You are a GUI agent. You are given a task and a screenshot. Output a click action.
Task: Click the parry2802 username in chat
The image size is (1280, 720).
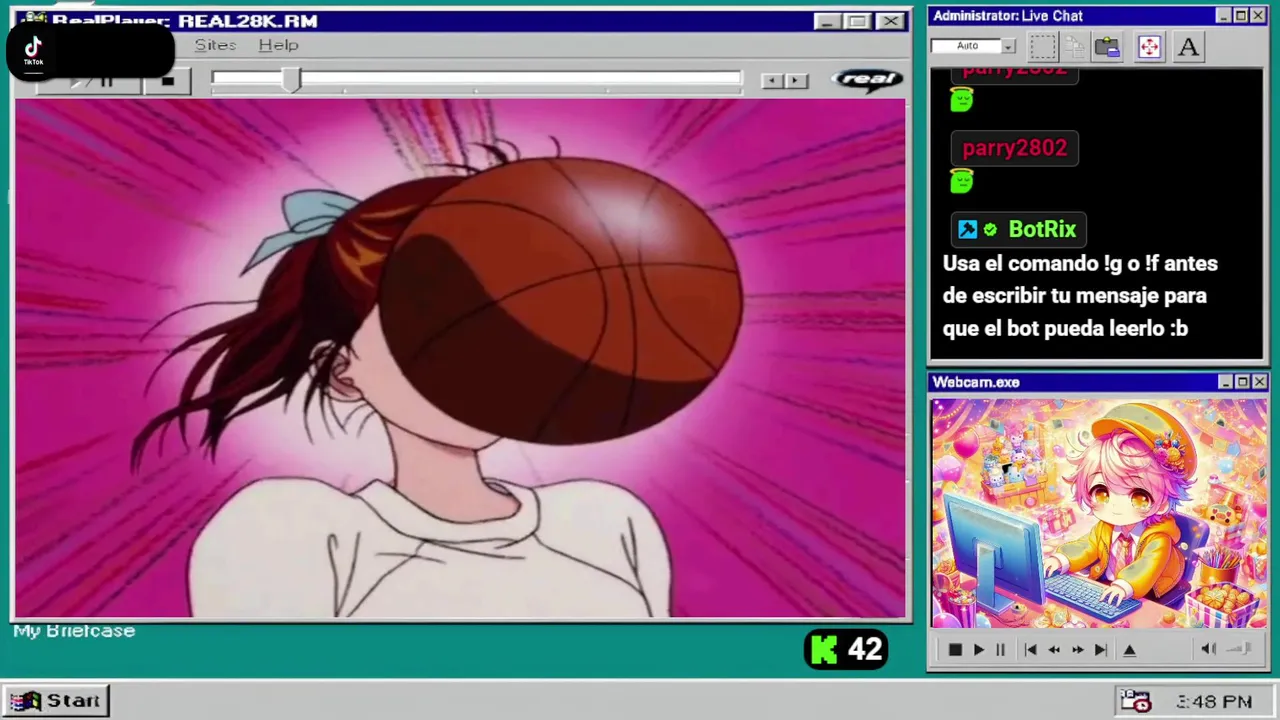pyautogui.click(x=1014, y=148)
